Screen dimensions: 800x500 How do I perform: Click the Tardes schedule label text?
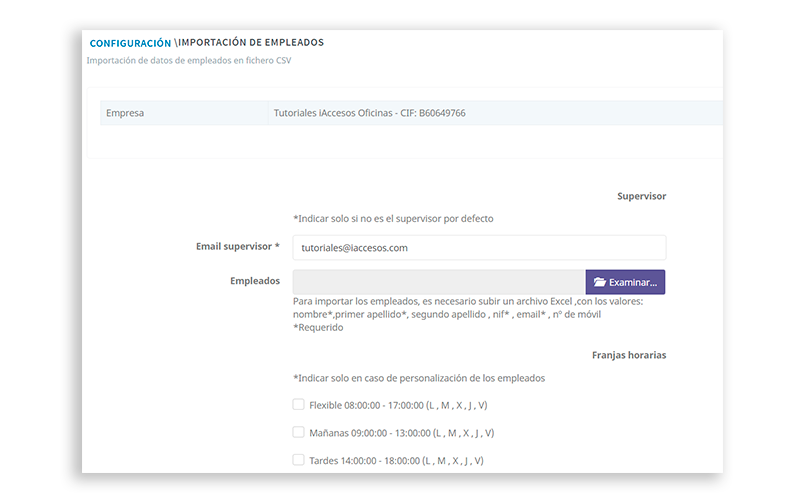pos(396,461)
